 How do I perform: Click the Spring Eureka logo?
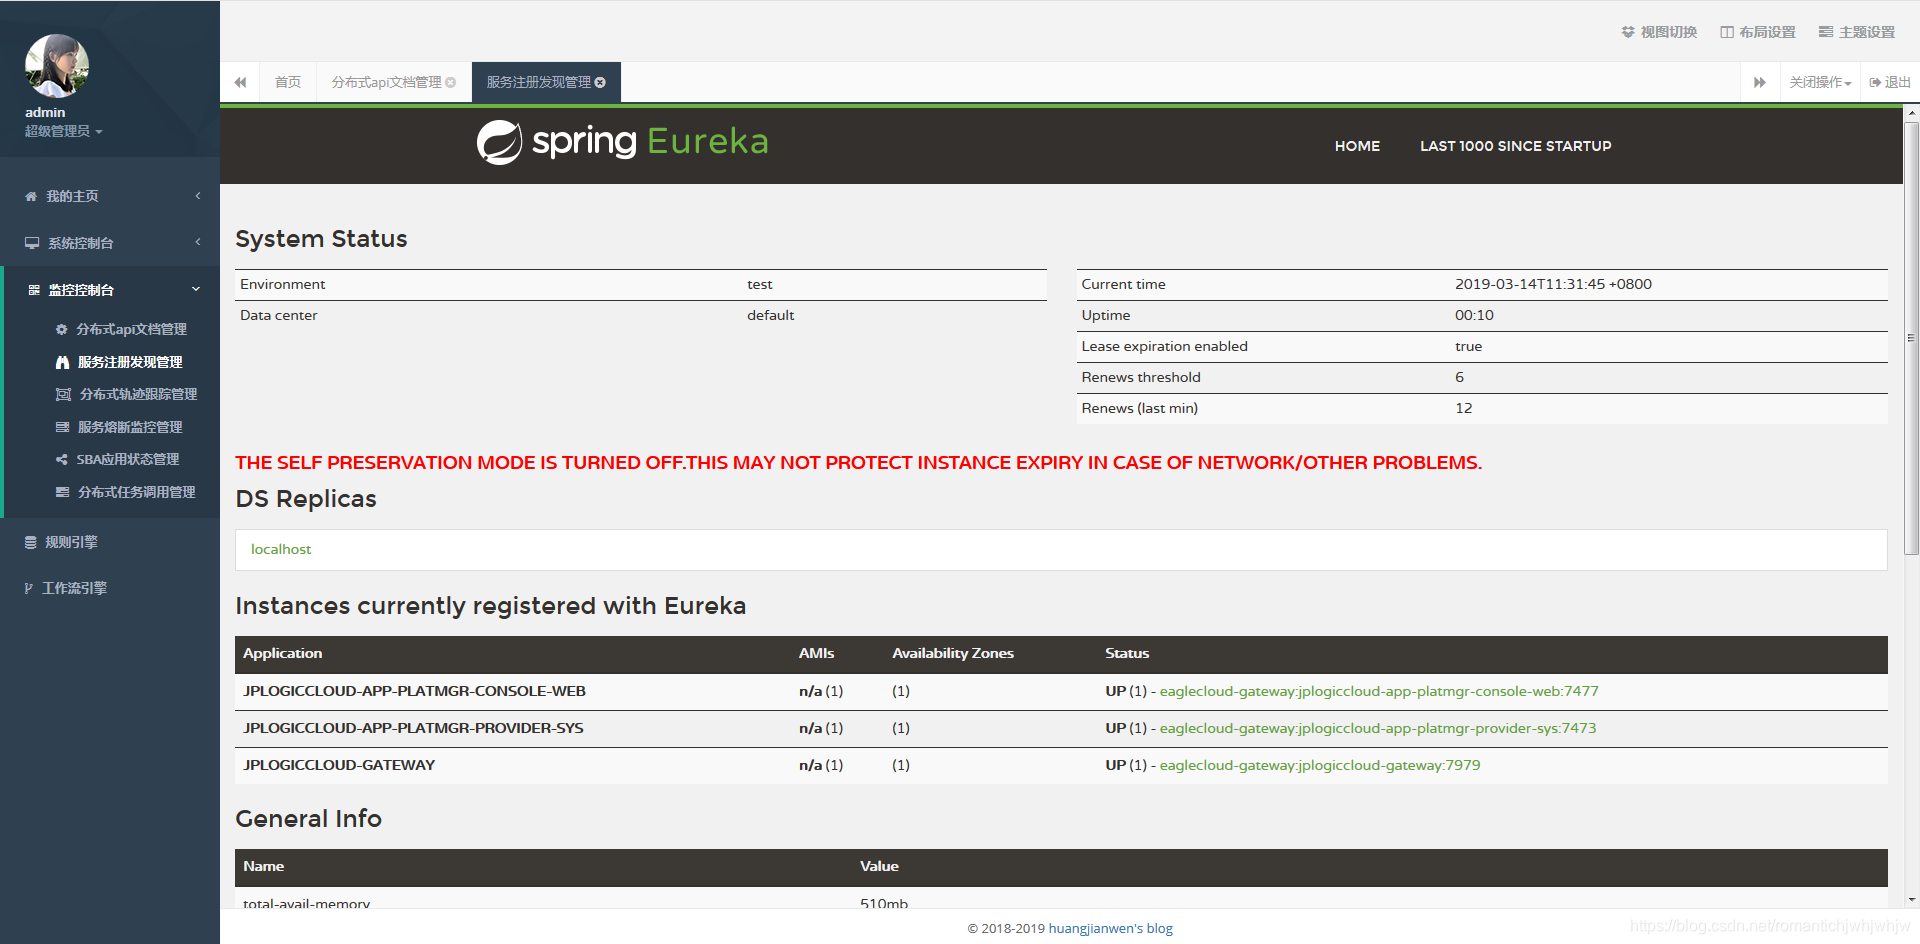(x=622, y=142)
